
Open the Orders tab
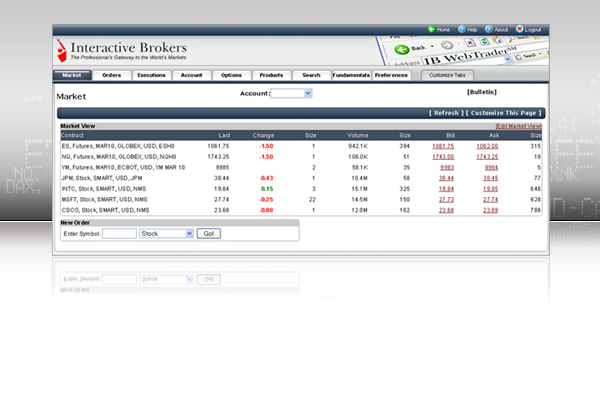coord(112,75)
